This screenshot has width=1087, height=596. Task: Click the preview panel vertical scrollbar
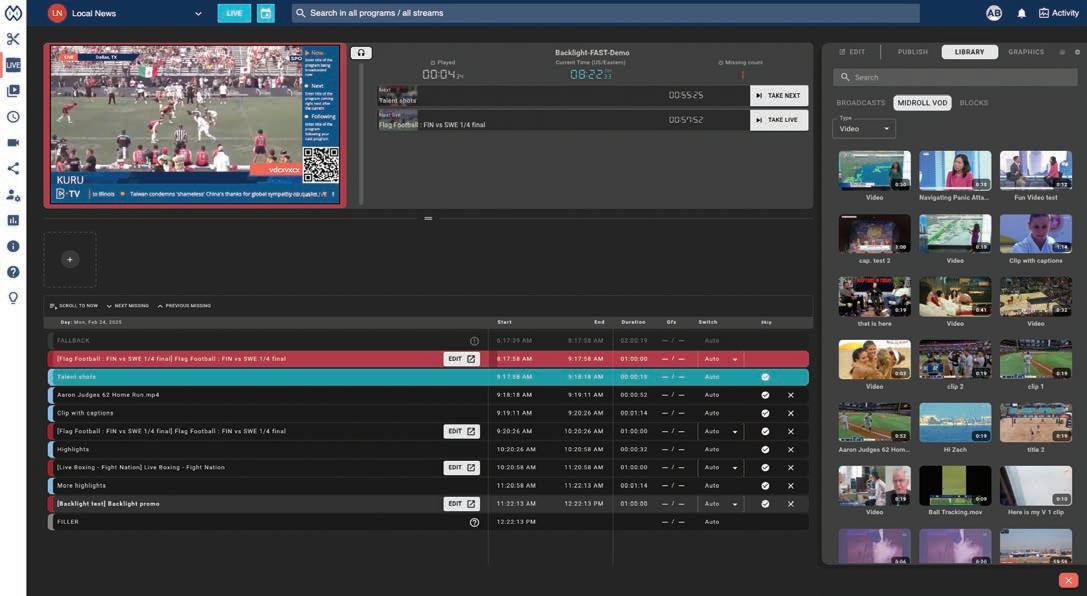pos(360,132)
